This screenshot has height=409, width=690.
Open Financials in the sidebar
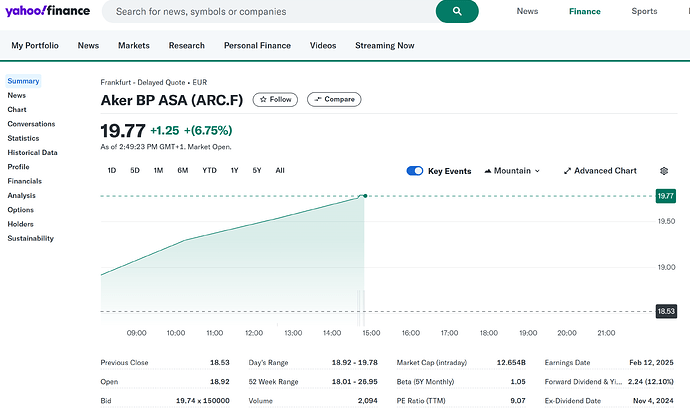[x=25, y=181]
